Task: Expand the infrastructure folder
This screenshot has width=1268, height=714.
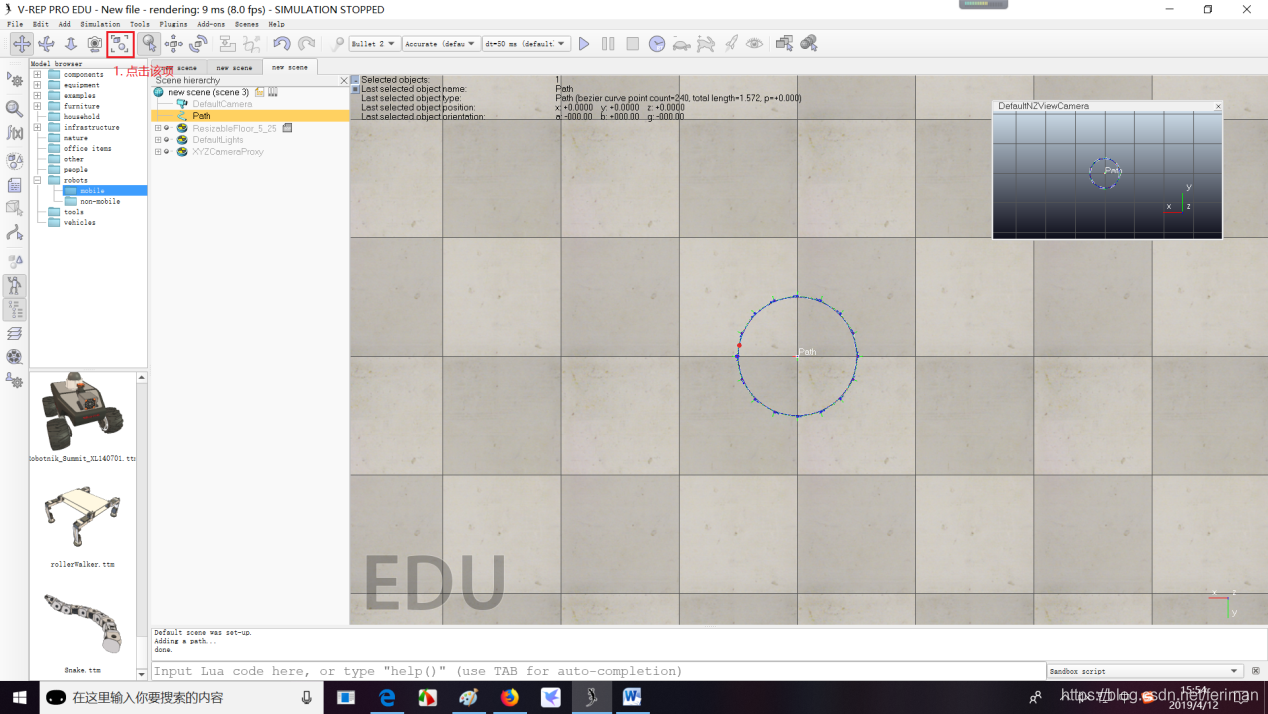Action: (x=37, y=127)
